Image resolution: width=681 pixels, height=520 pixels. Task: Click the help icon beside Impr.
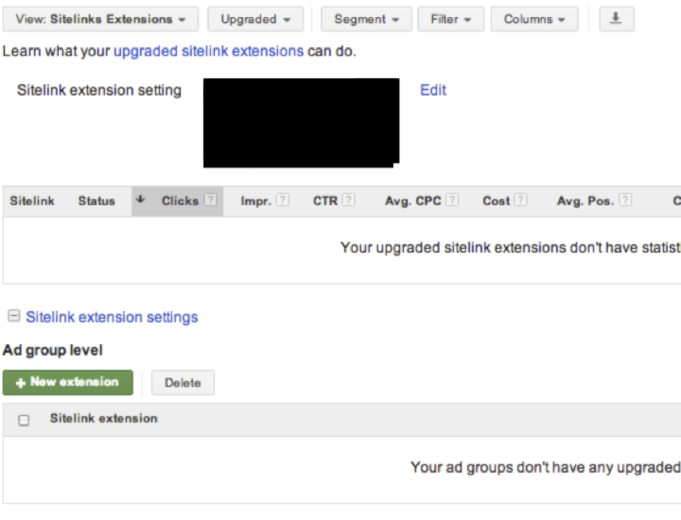(x=283, y=200)
